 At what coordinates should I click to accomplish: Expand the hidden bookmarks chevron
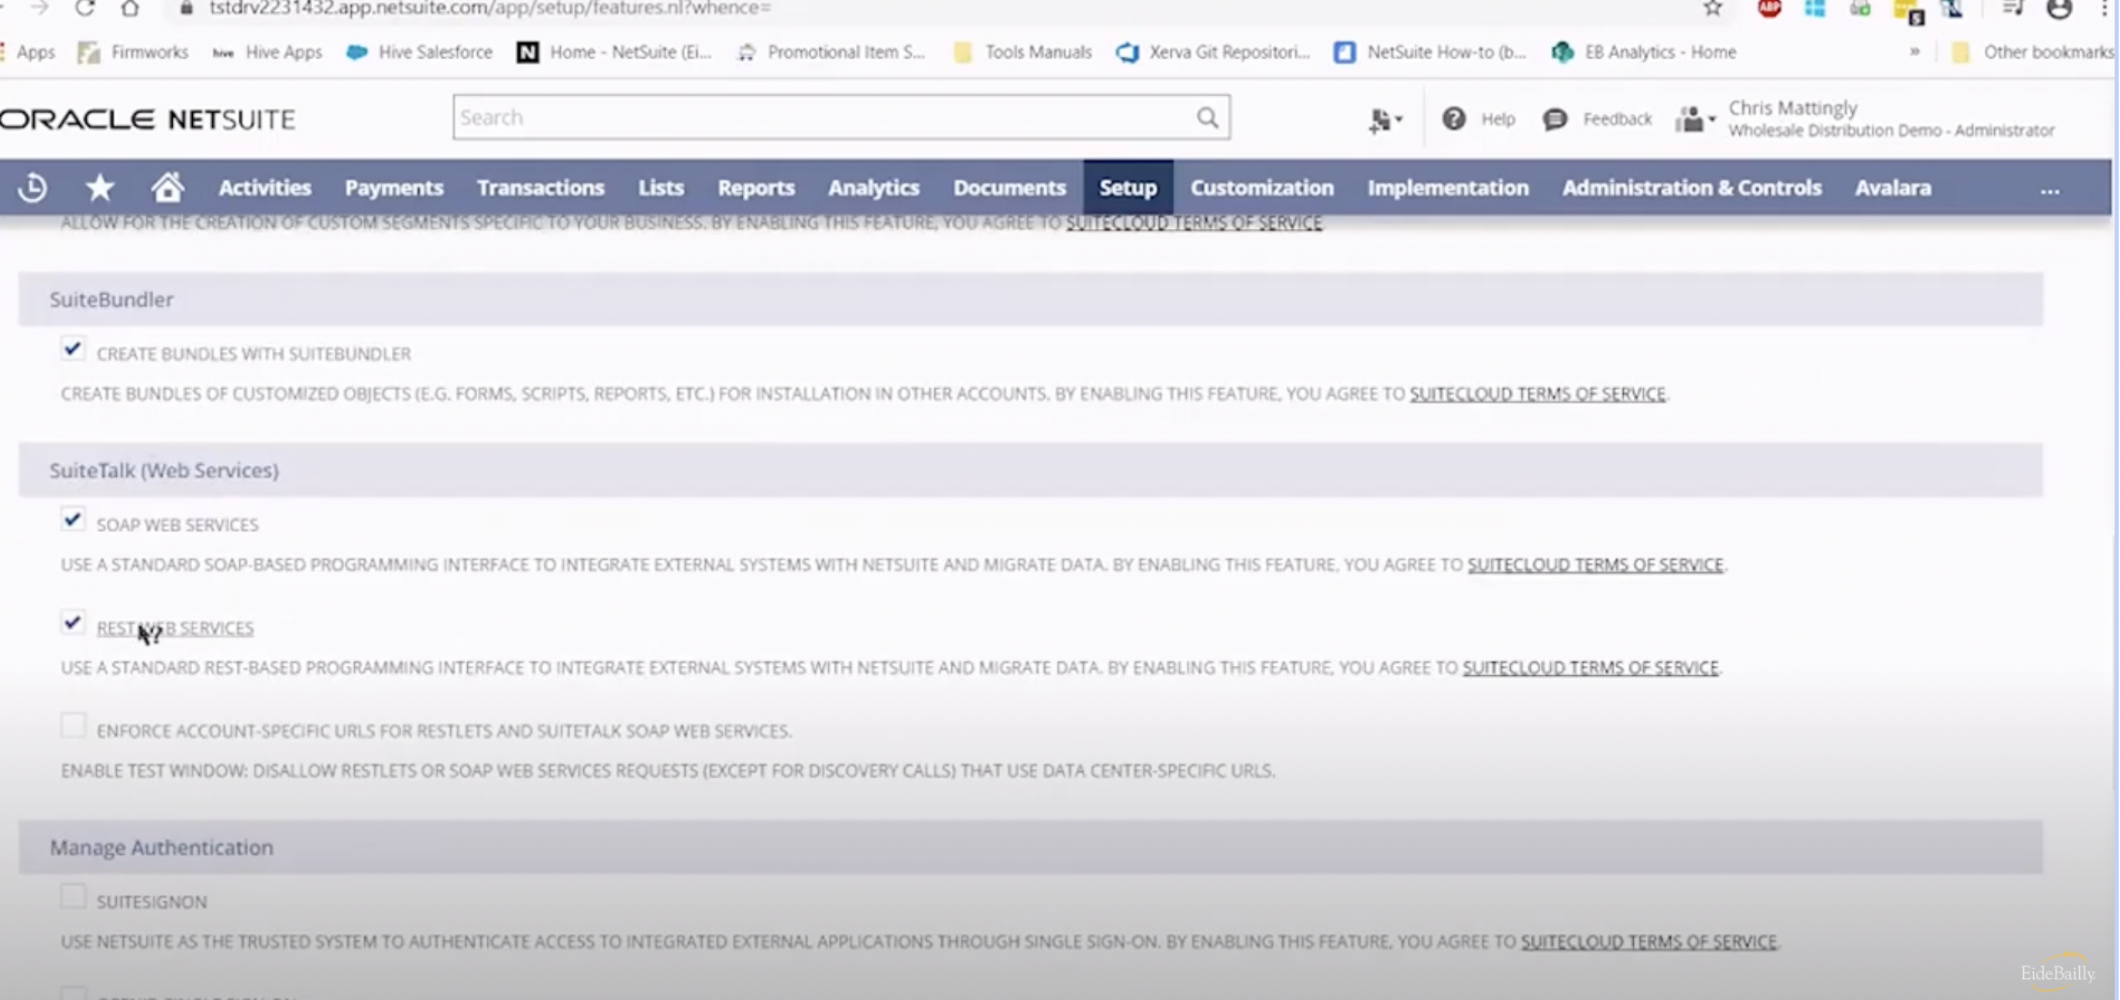coord(1914,52)
